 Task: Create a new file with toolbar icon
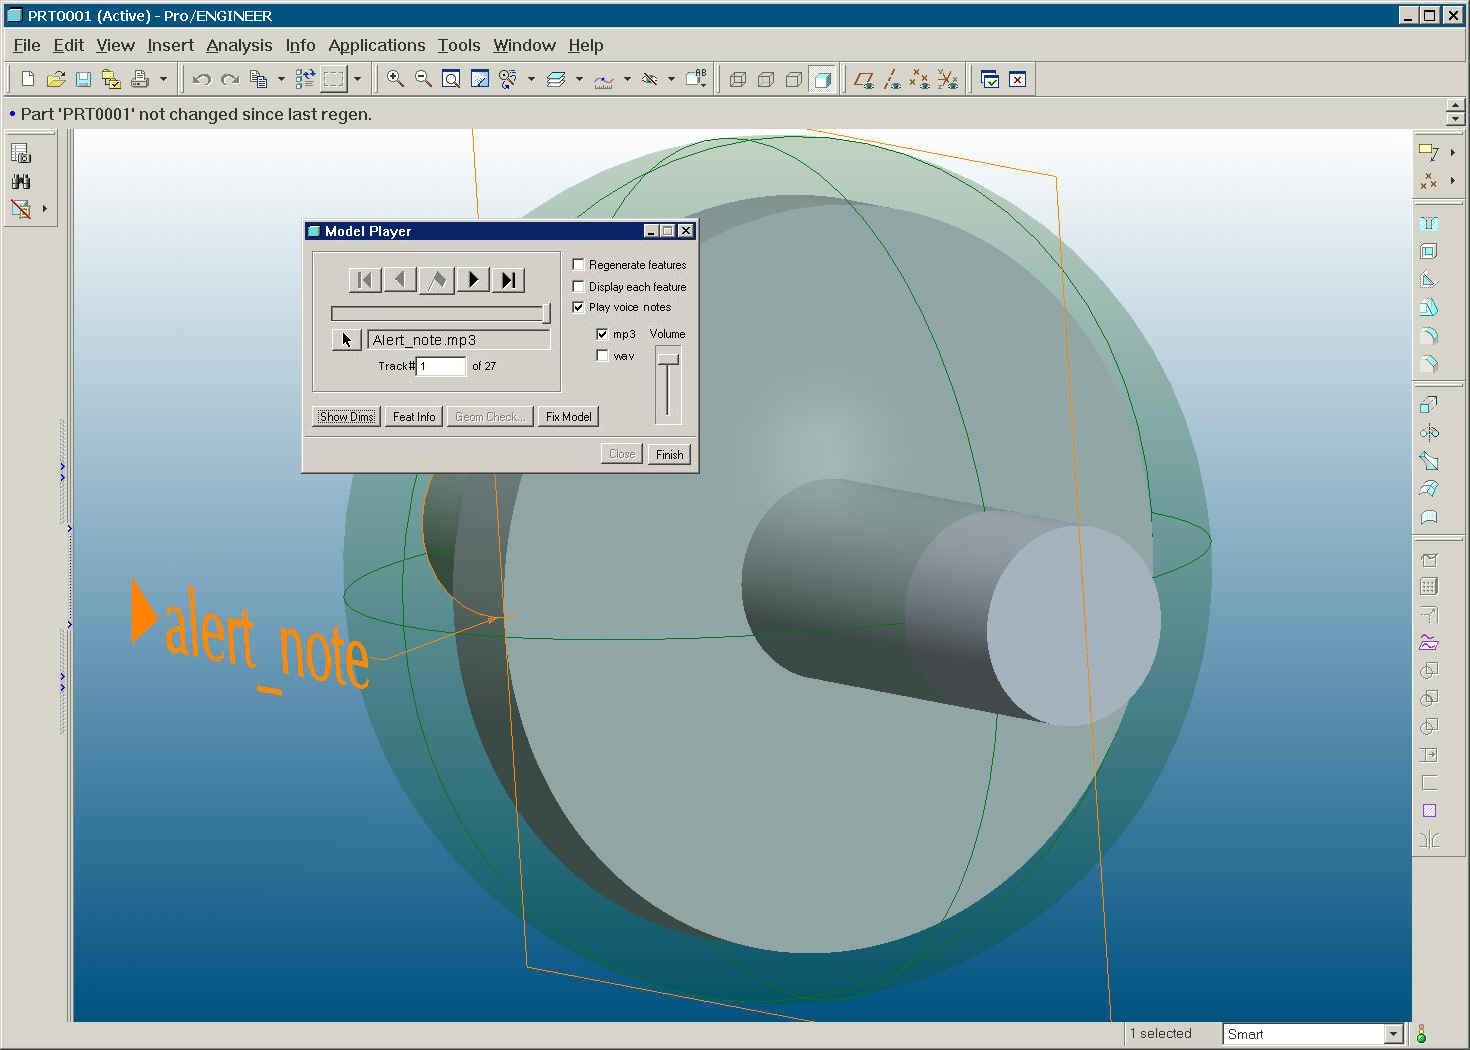[x=28, y=79]
